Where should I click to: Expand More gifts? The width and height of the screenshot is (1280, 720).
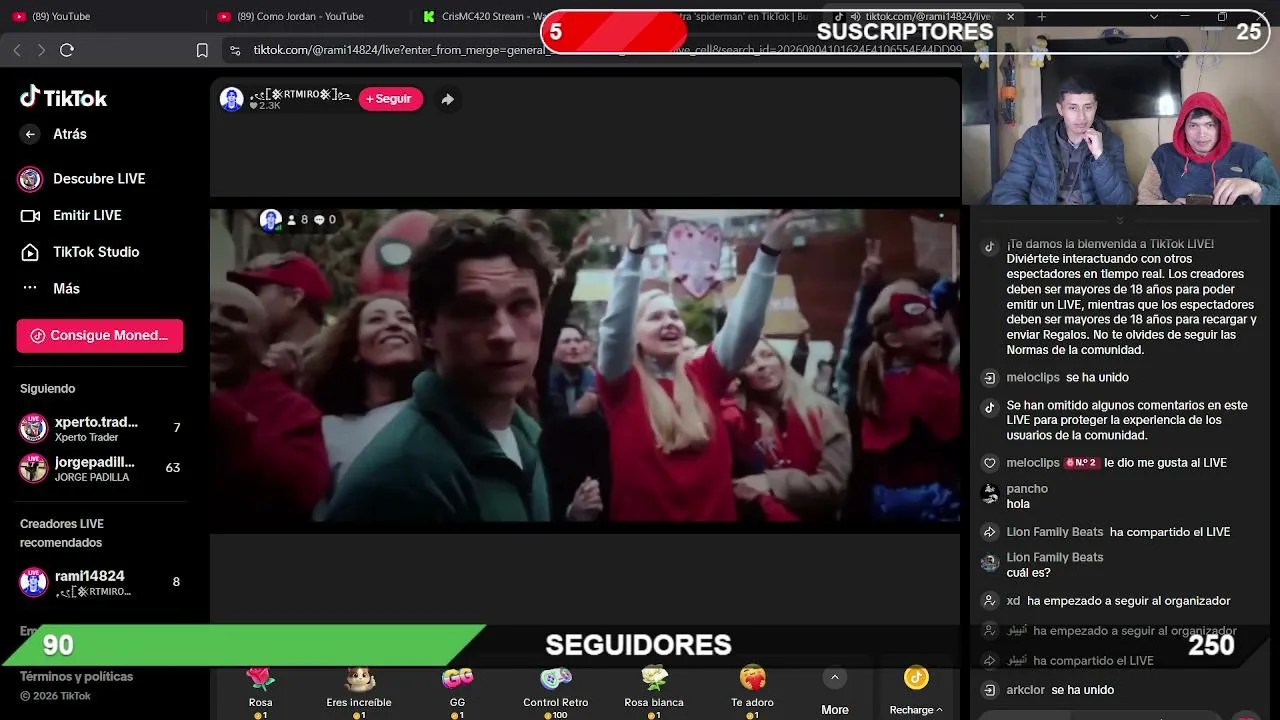coord(835,692)
